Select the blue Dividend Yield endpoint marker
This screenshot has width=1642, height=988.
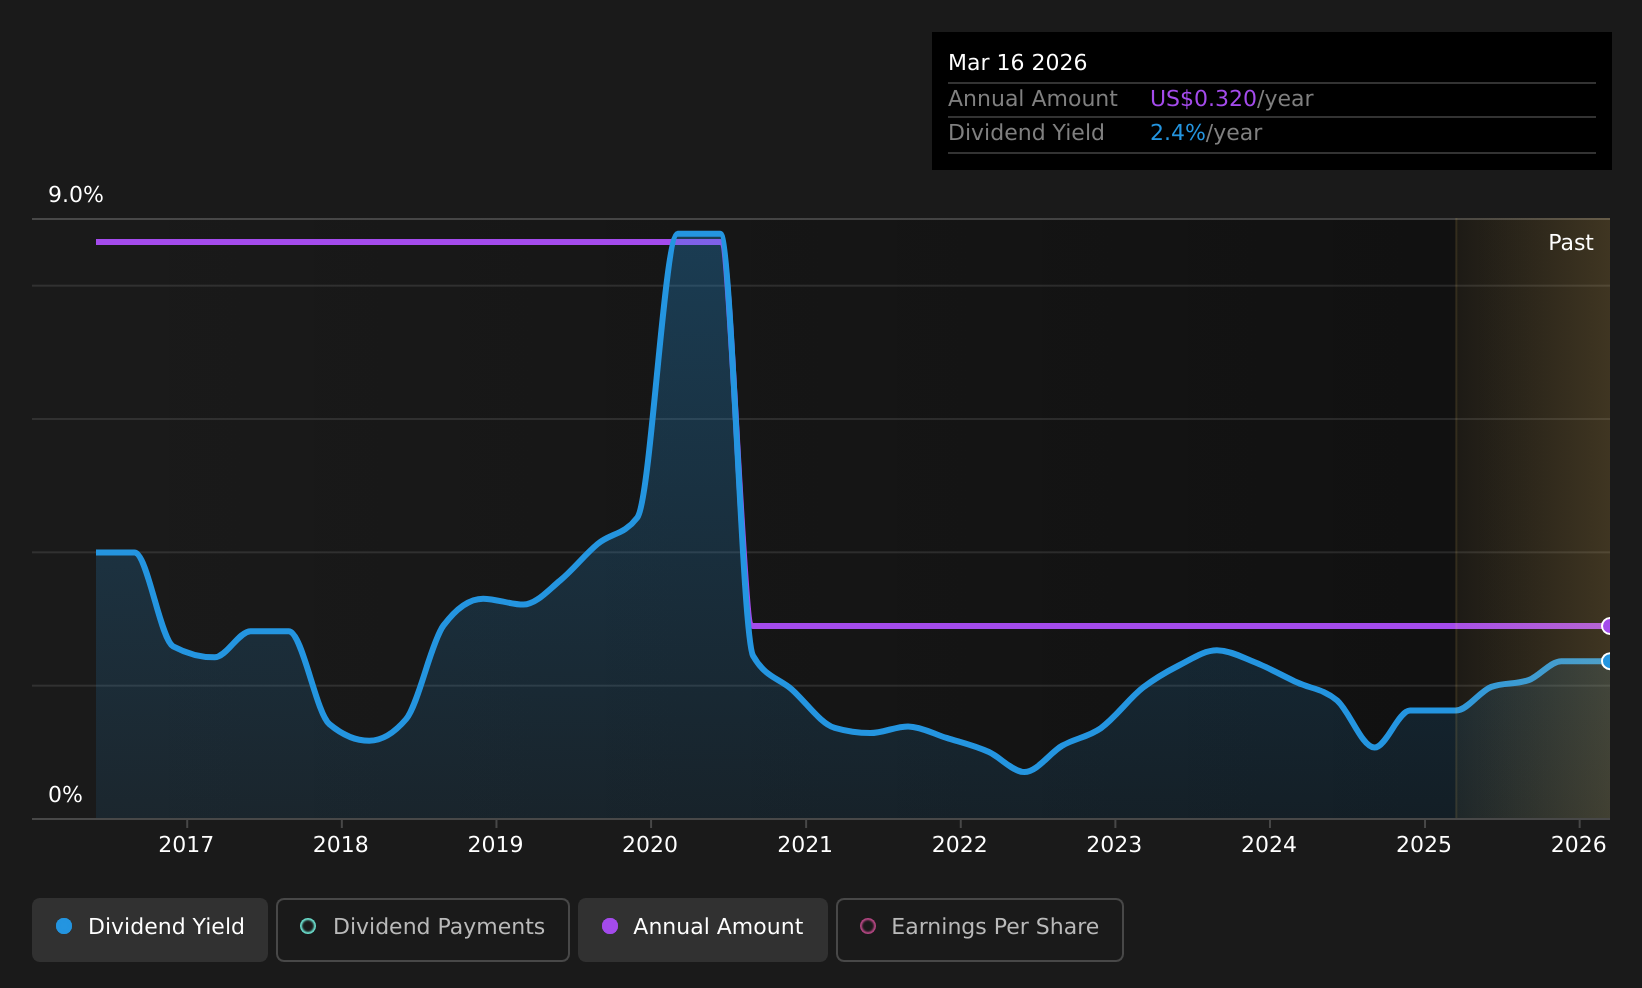pos(1608,661)
